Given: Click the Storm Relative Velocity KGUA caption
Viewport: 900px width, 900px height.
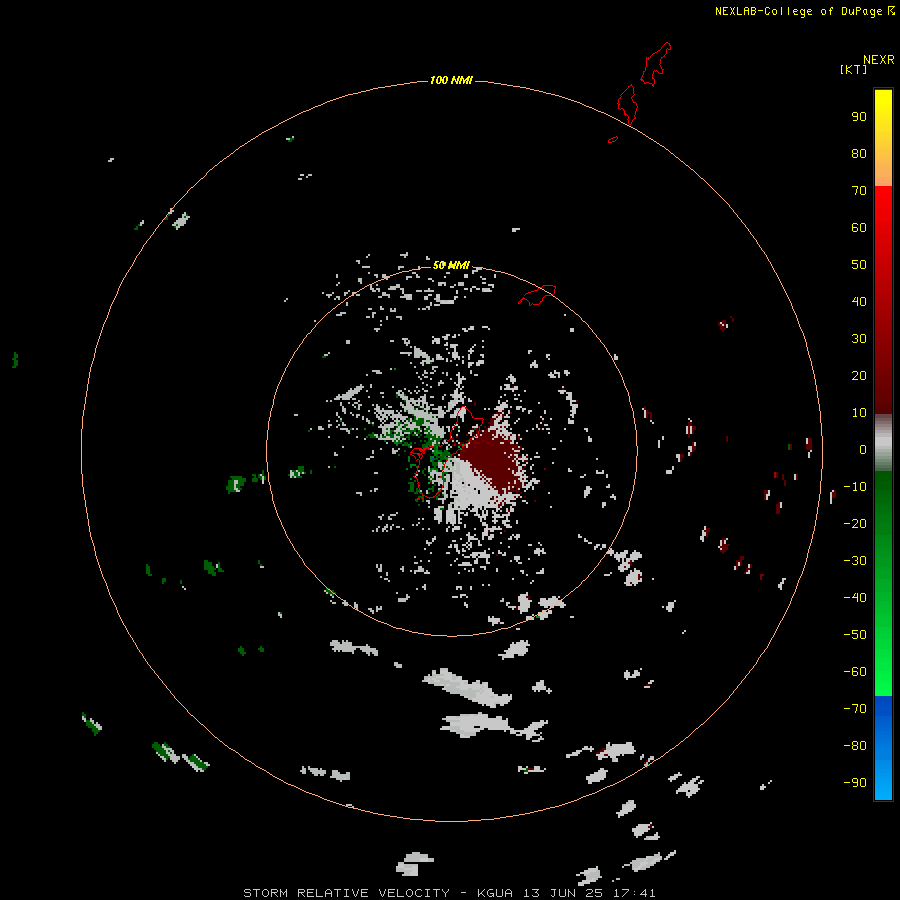Looking at the screenshot, I should [449, 893].
